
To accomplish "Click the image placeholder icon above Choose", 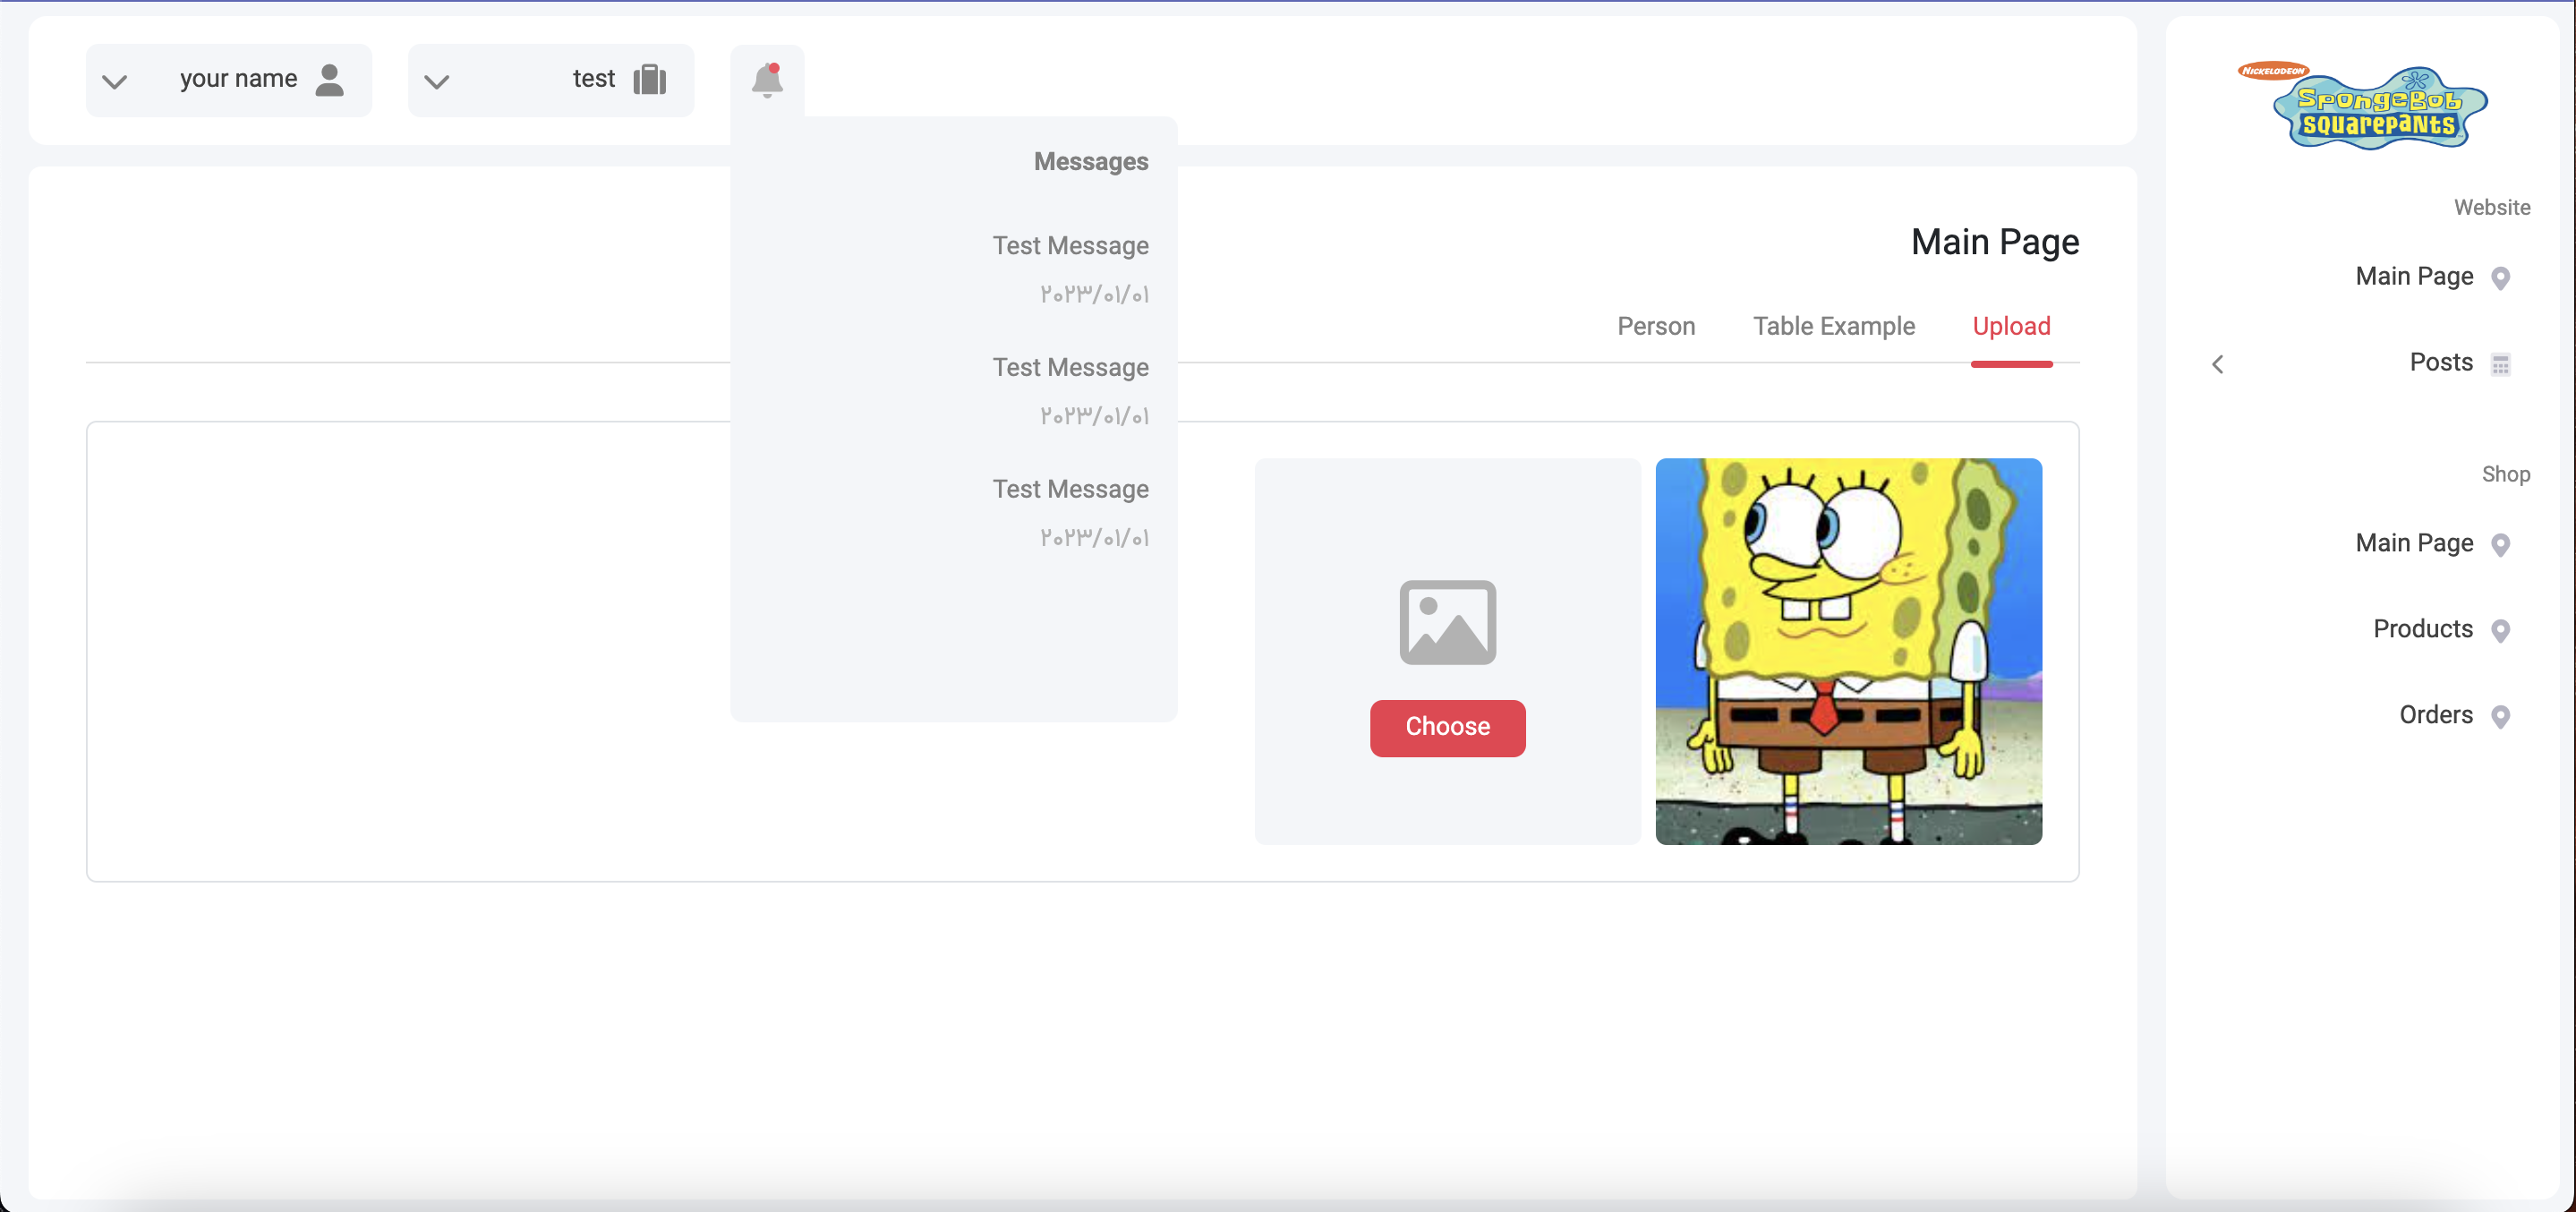I will (1447, 622).
